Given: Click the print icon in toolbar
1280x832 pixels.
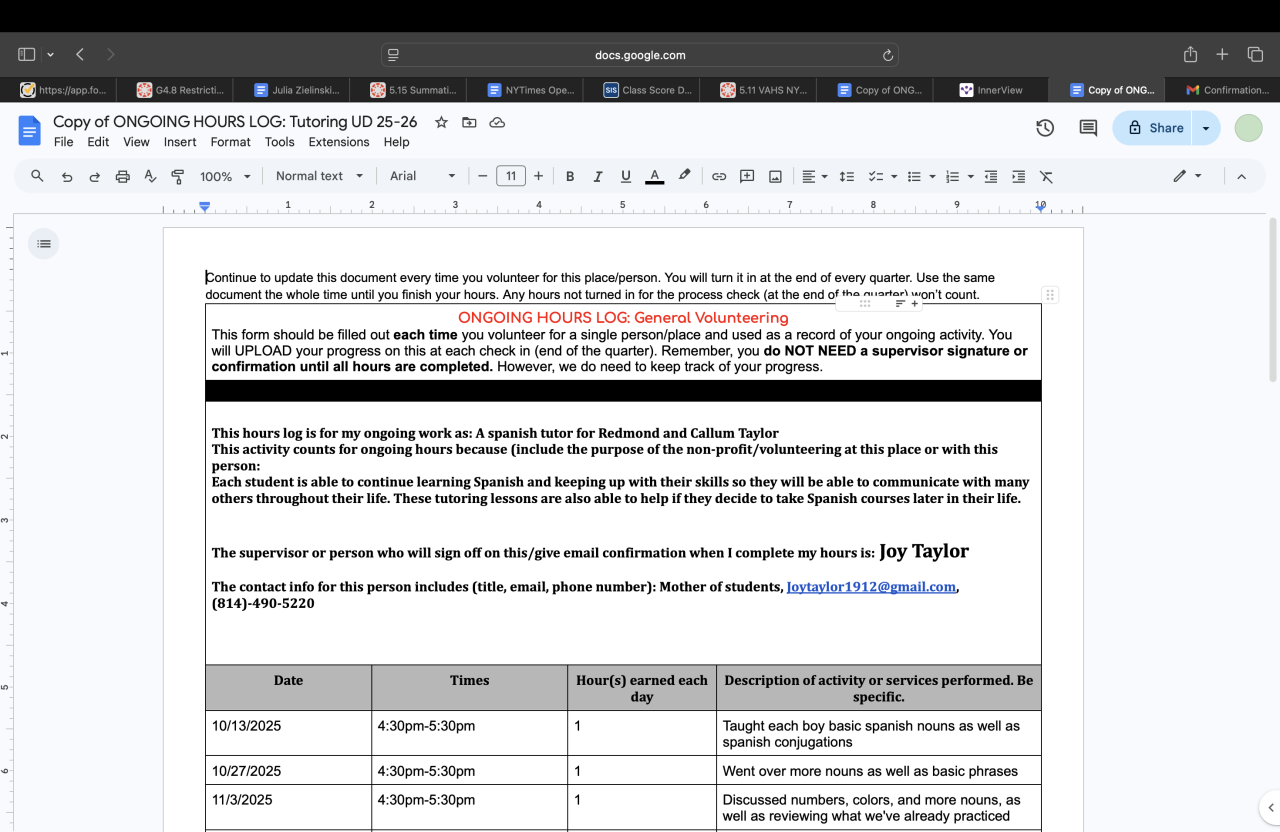Looking at the screenshot, I should click(x=122, y=176).
